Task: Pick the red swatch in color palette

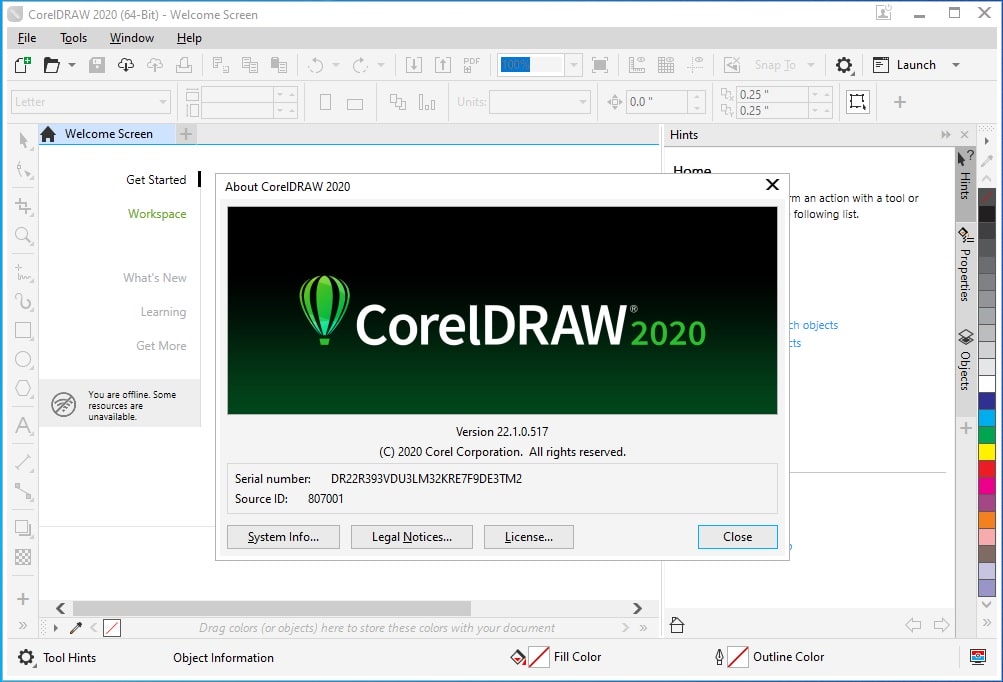Action: (x=987, y=468)
